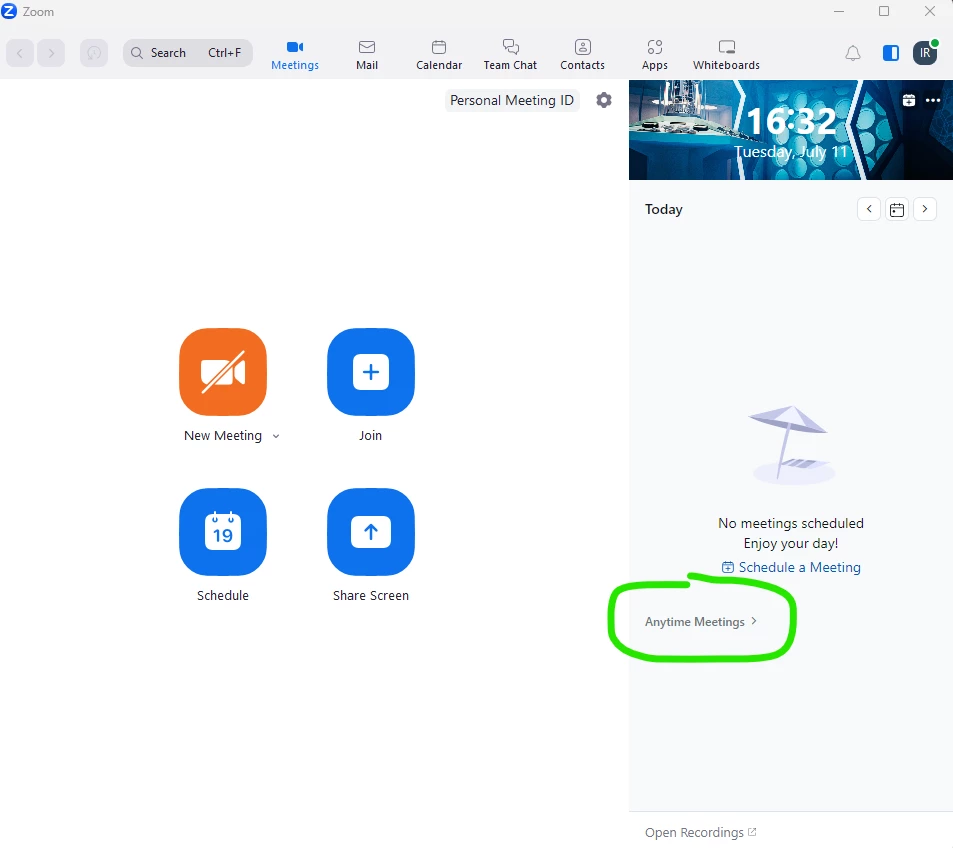This screenshot has height=848, width=953.
Task: Open the date picker calendar icon
Action: [x=897, y=210]
